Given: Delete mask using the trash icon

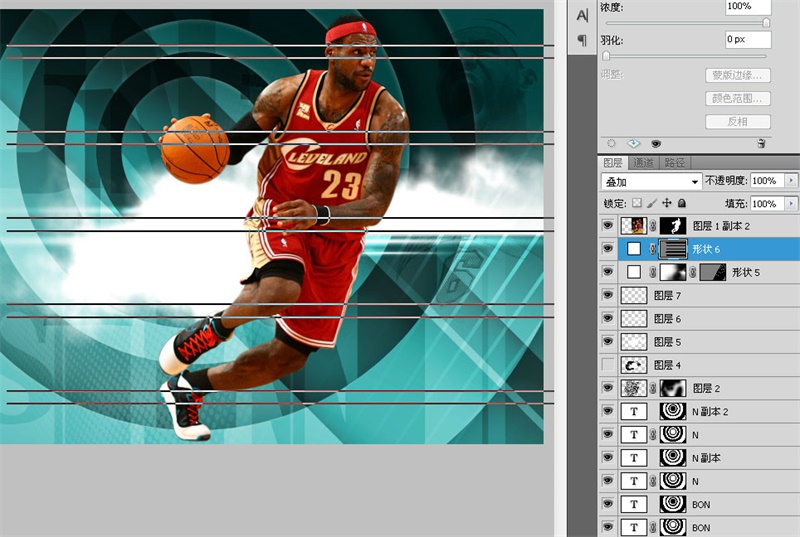Looking at the screenshot, I should pyautogui.click(x=761, y=144).
